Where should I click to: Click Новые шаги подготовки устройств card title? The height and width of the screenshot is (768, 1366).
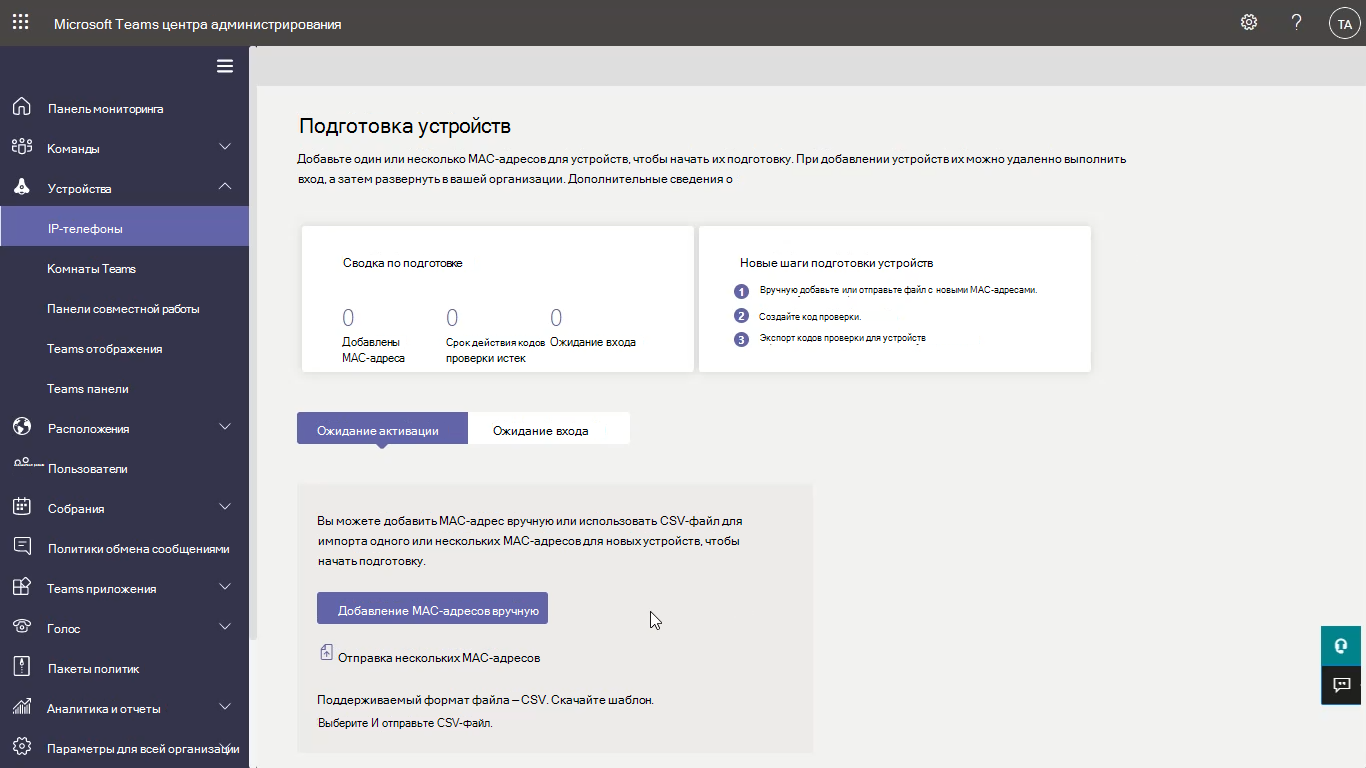(x=836, y=263)
